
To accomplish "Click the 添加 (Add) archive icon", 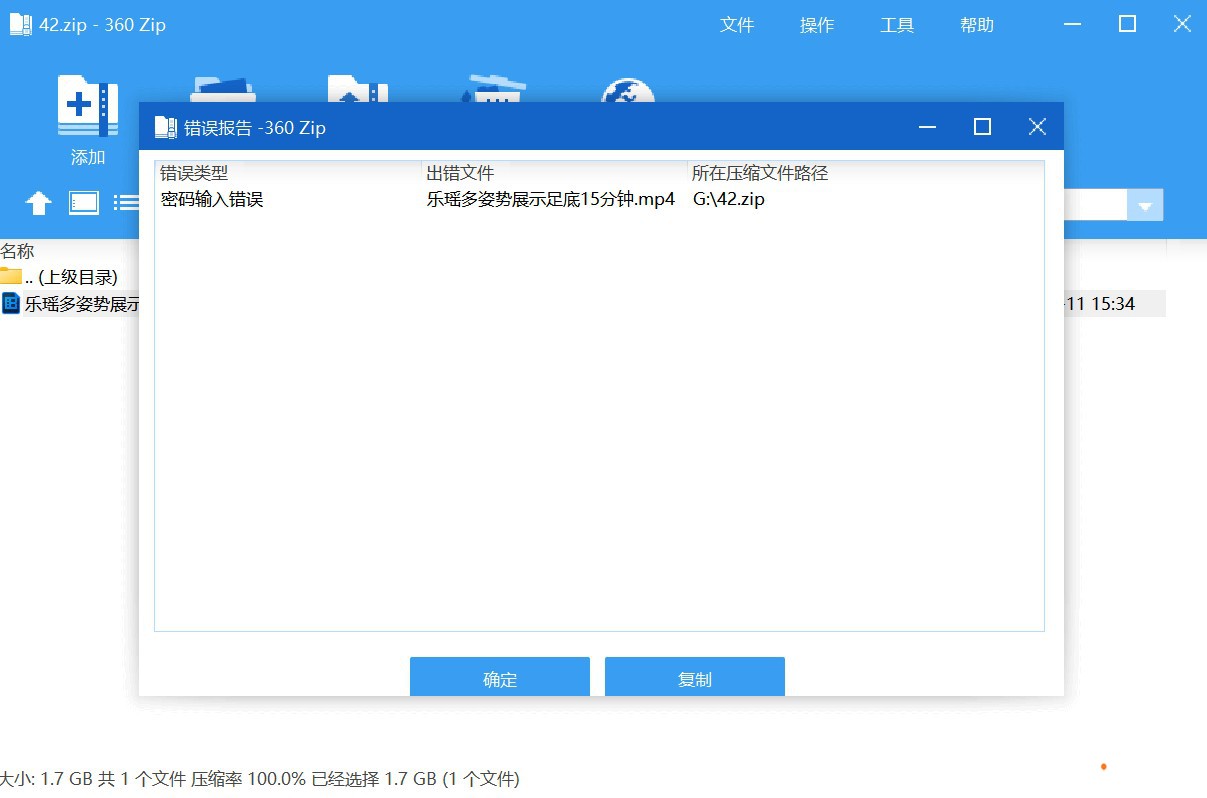I will pyautogui.click(x=87, y=106).
